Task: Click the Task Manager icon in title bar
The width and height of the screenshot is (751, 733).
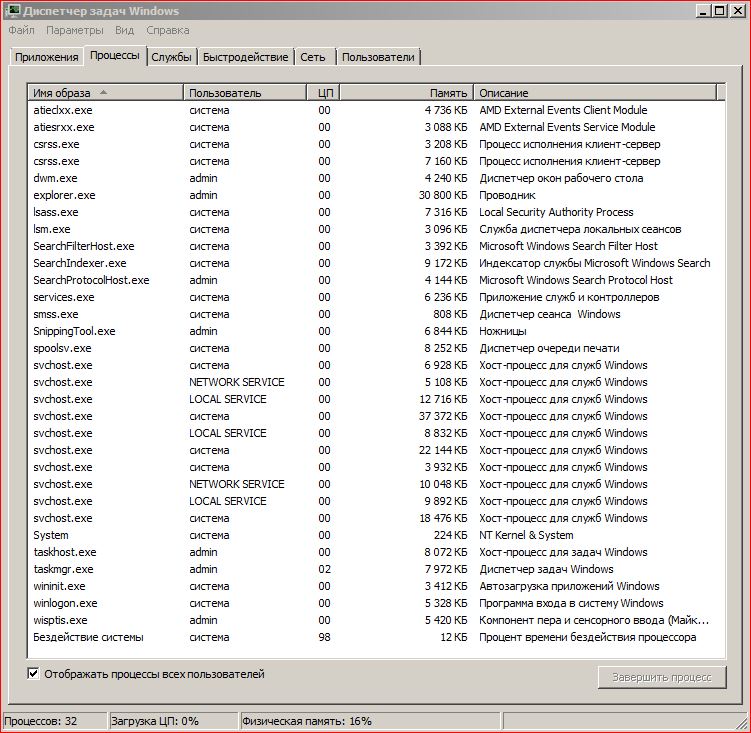Action: tap(11, 11)
